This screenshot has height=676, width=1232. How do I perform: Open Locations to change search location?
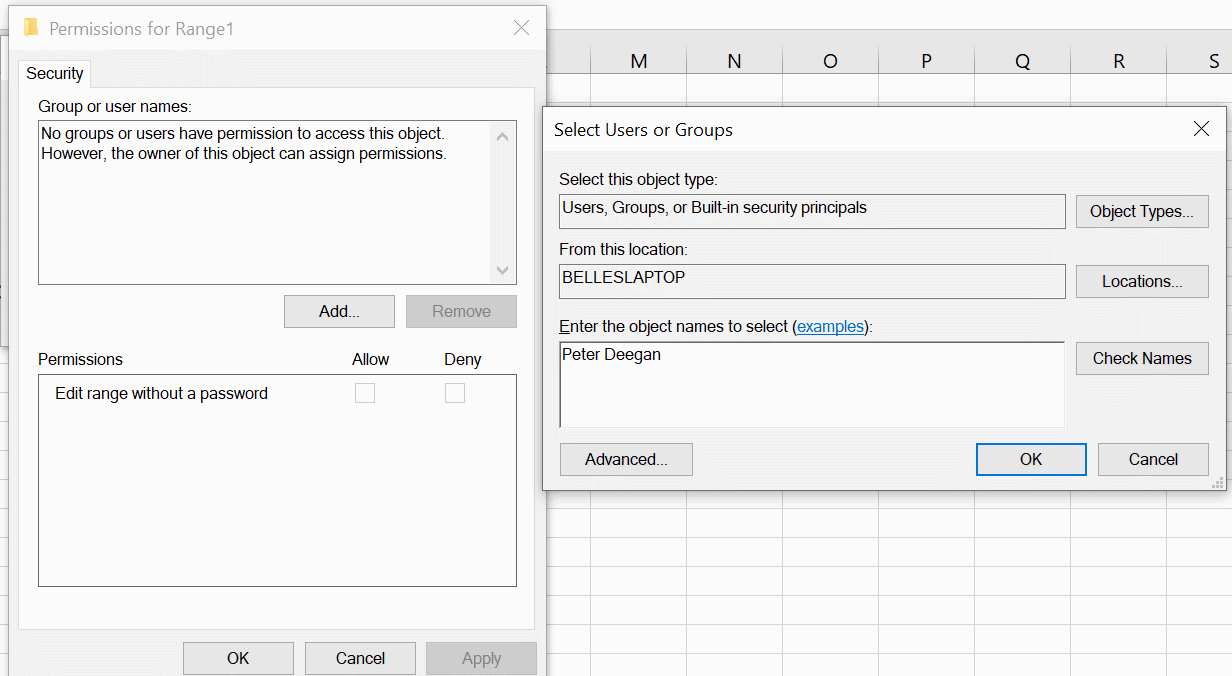(1141, 282)
